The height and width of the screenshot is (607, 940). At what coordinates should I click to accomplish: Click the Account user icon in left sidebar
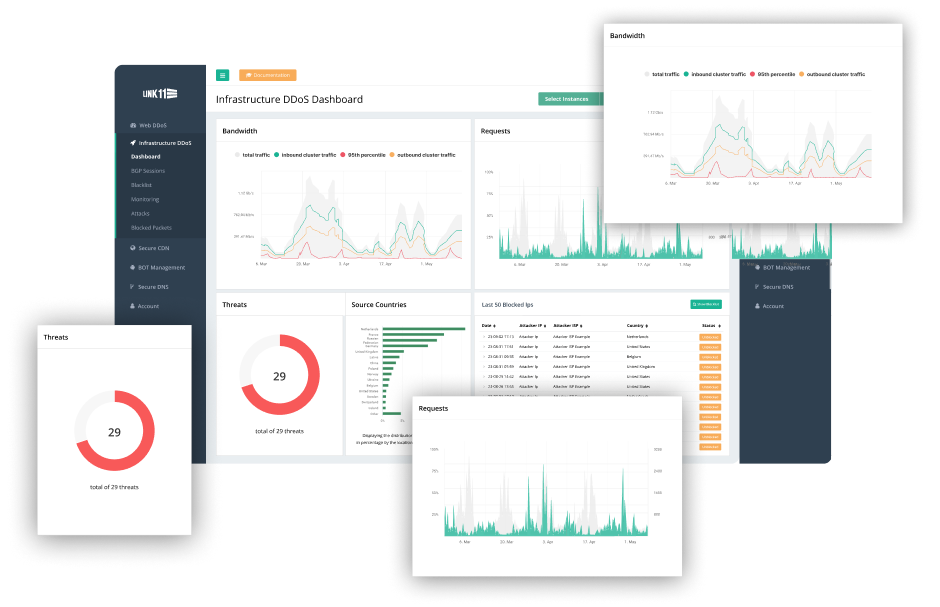(x=133, y=306)
